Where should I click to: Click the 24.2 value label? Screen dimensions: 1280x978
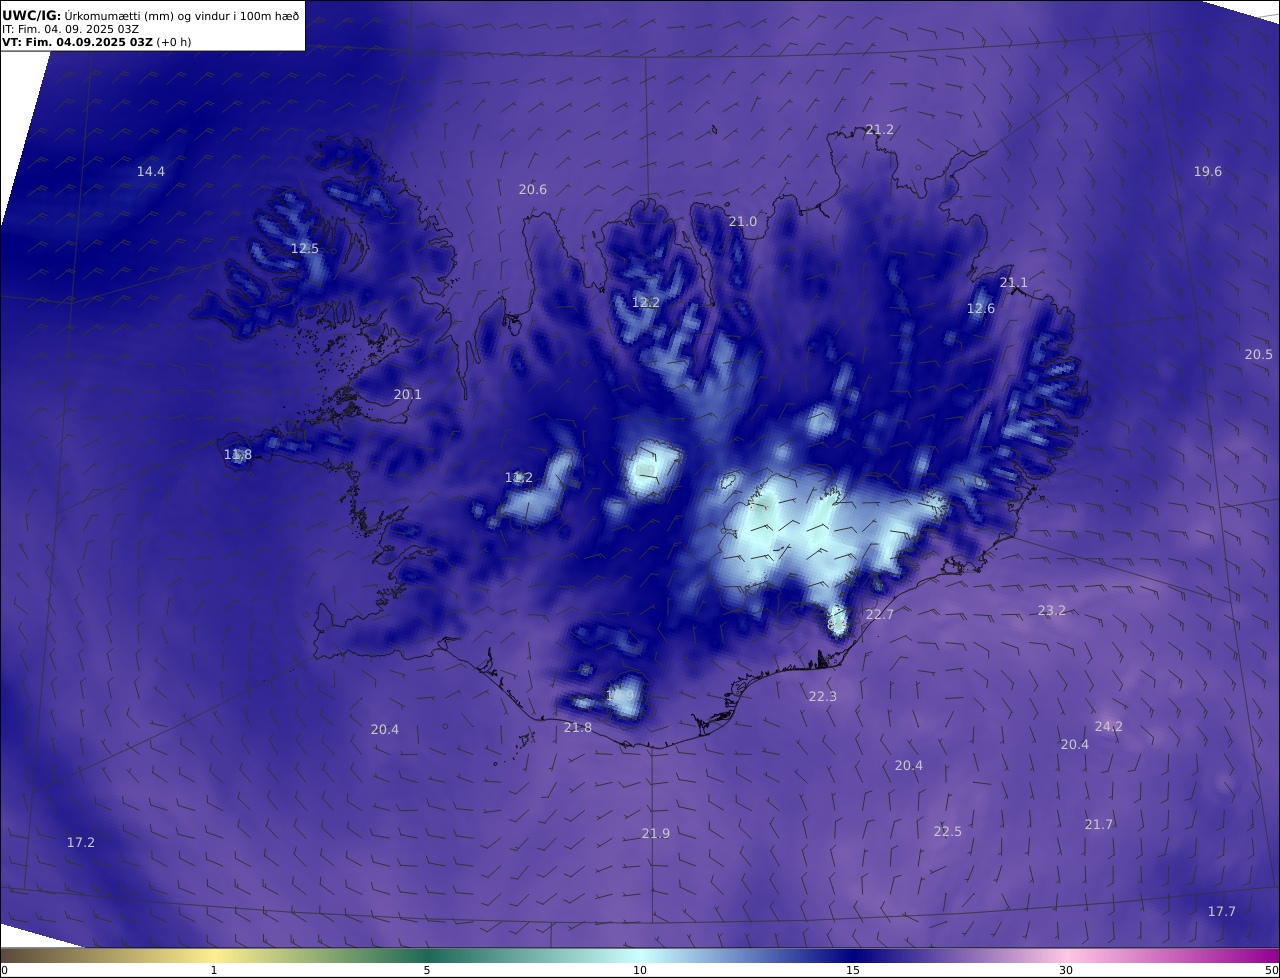1109,727
